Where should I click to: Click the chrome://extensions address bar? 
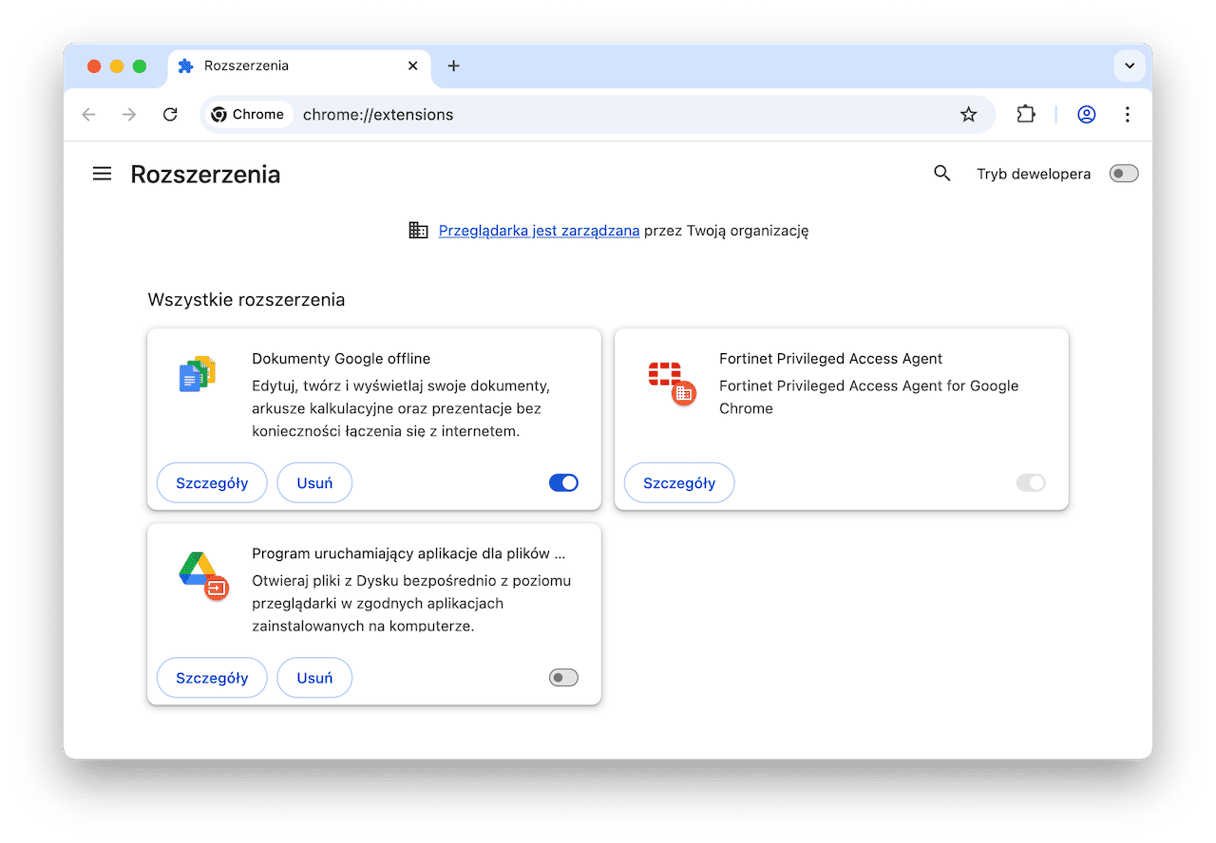(x=600, y=115)
